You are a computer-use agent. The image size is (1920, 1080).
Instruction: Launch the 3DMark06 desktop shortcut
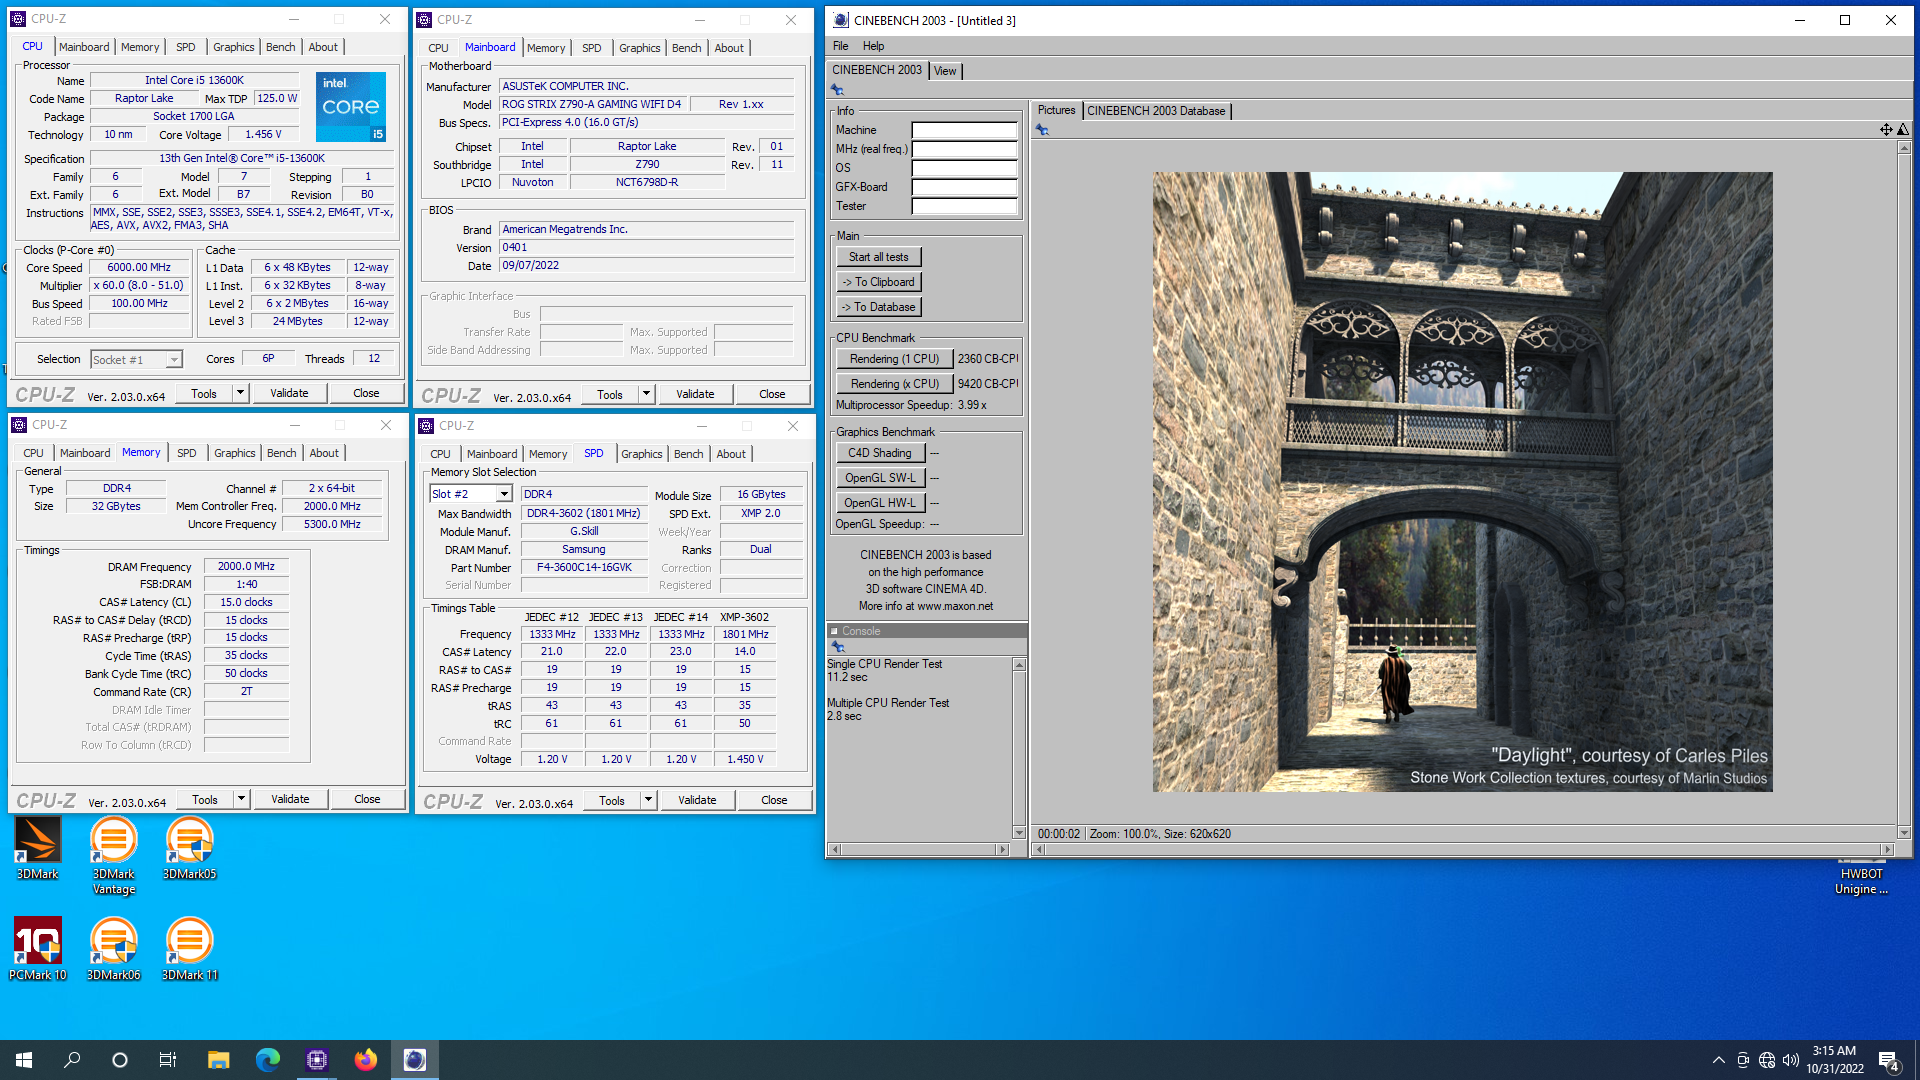pos(113,949)
